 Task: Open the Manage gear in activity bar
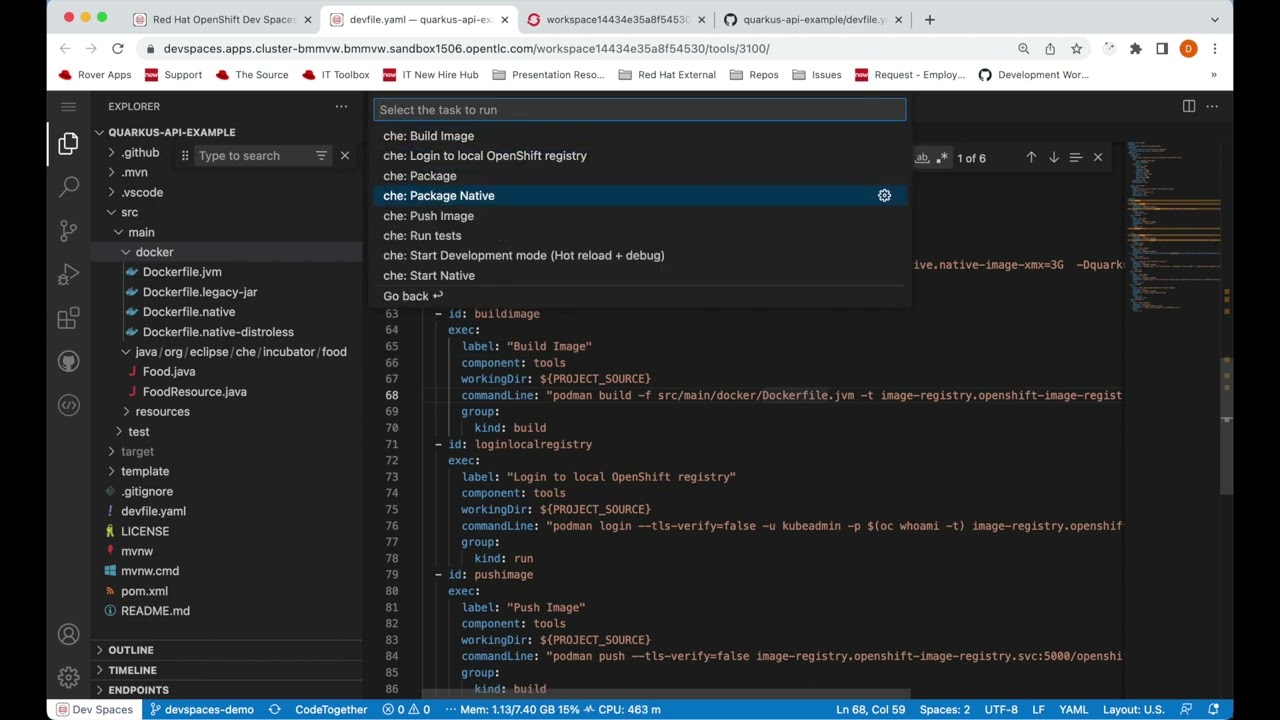[68, 678]
